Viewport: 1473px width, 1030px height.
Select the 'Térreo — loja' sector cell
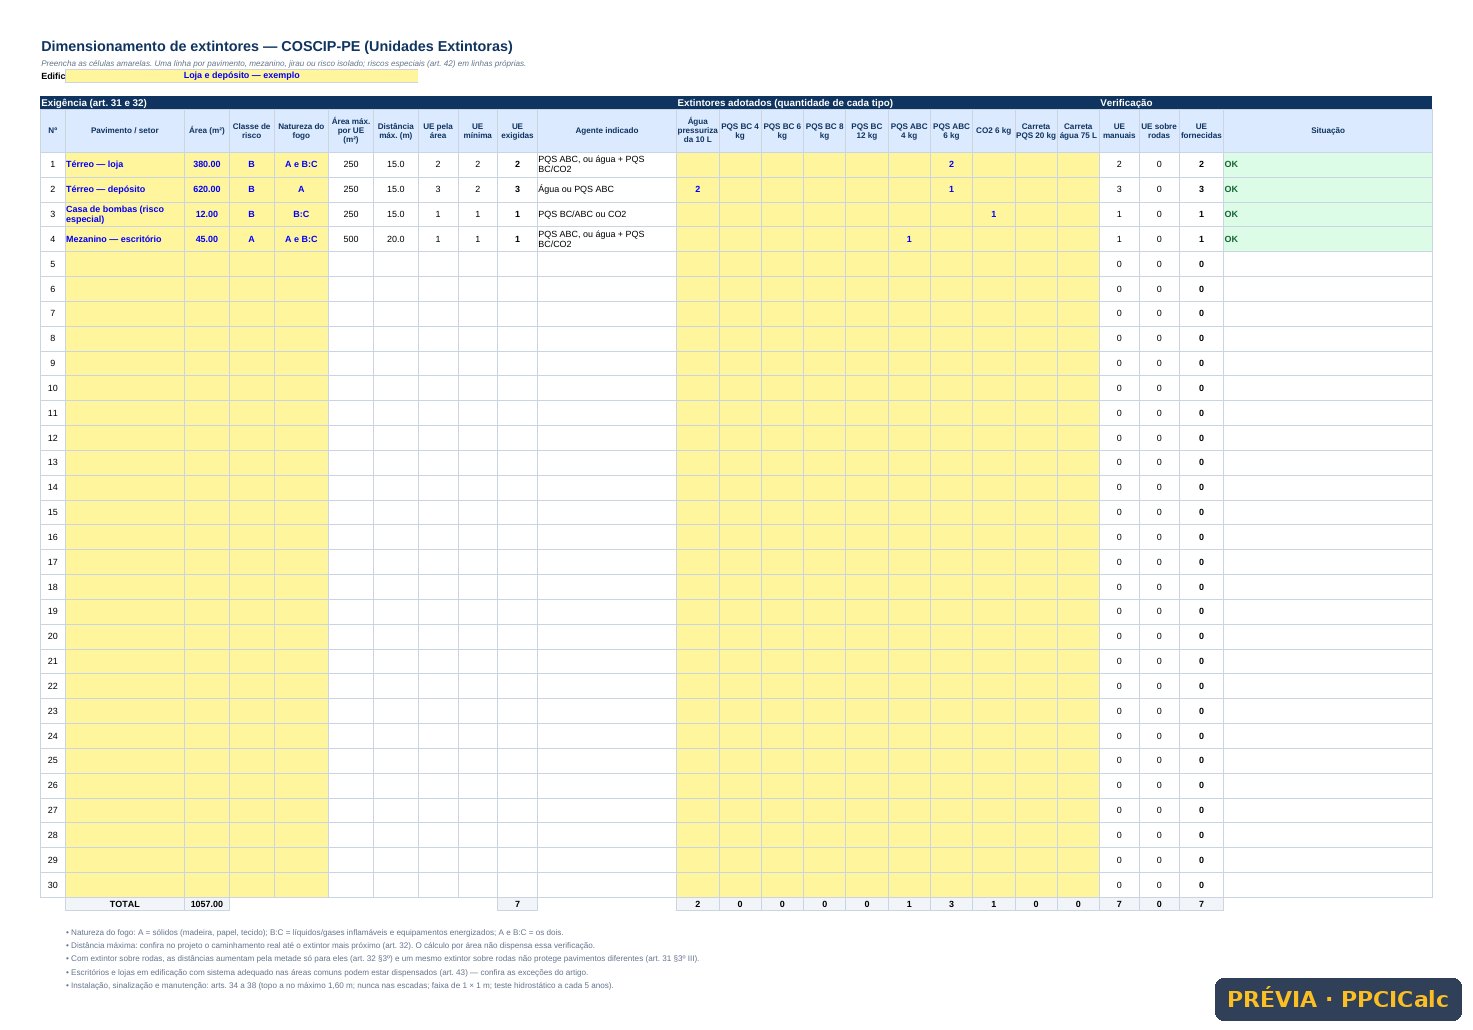pyautogui.click(x=125, y=164)
